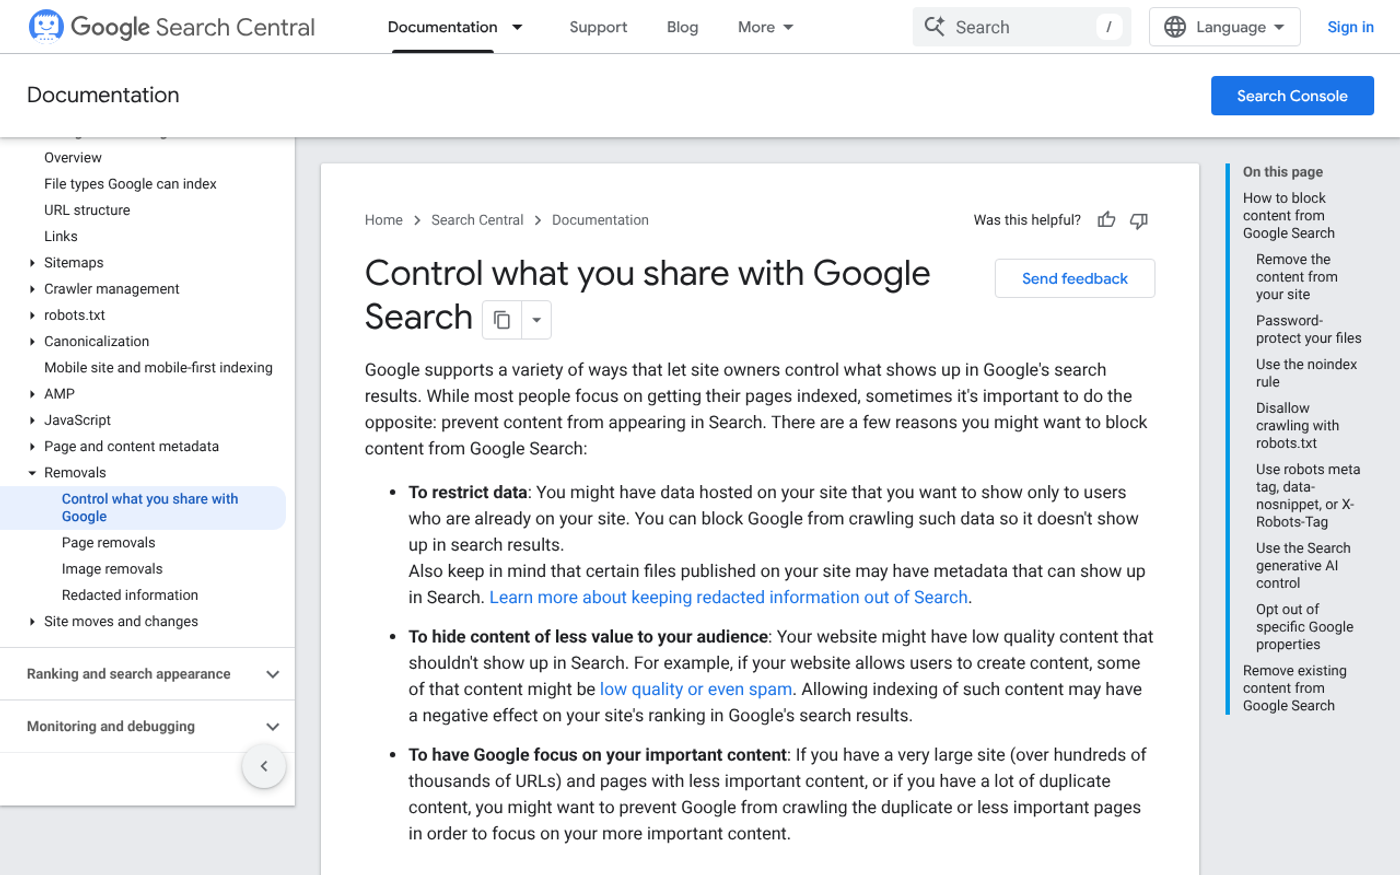Viewport: 1400px width, 875px height.
Task: Click Sign in
Action: click(1350, 27)
